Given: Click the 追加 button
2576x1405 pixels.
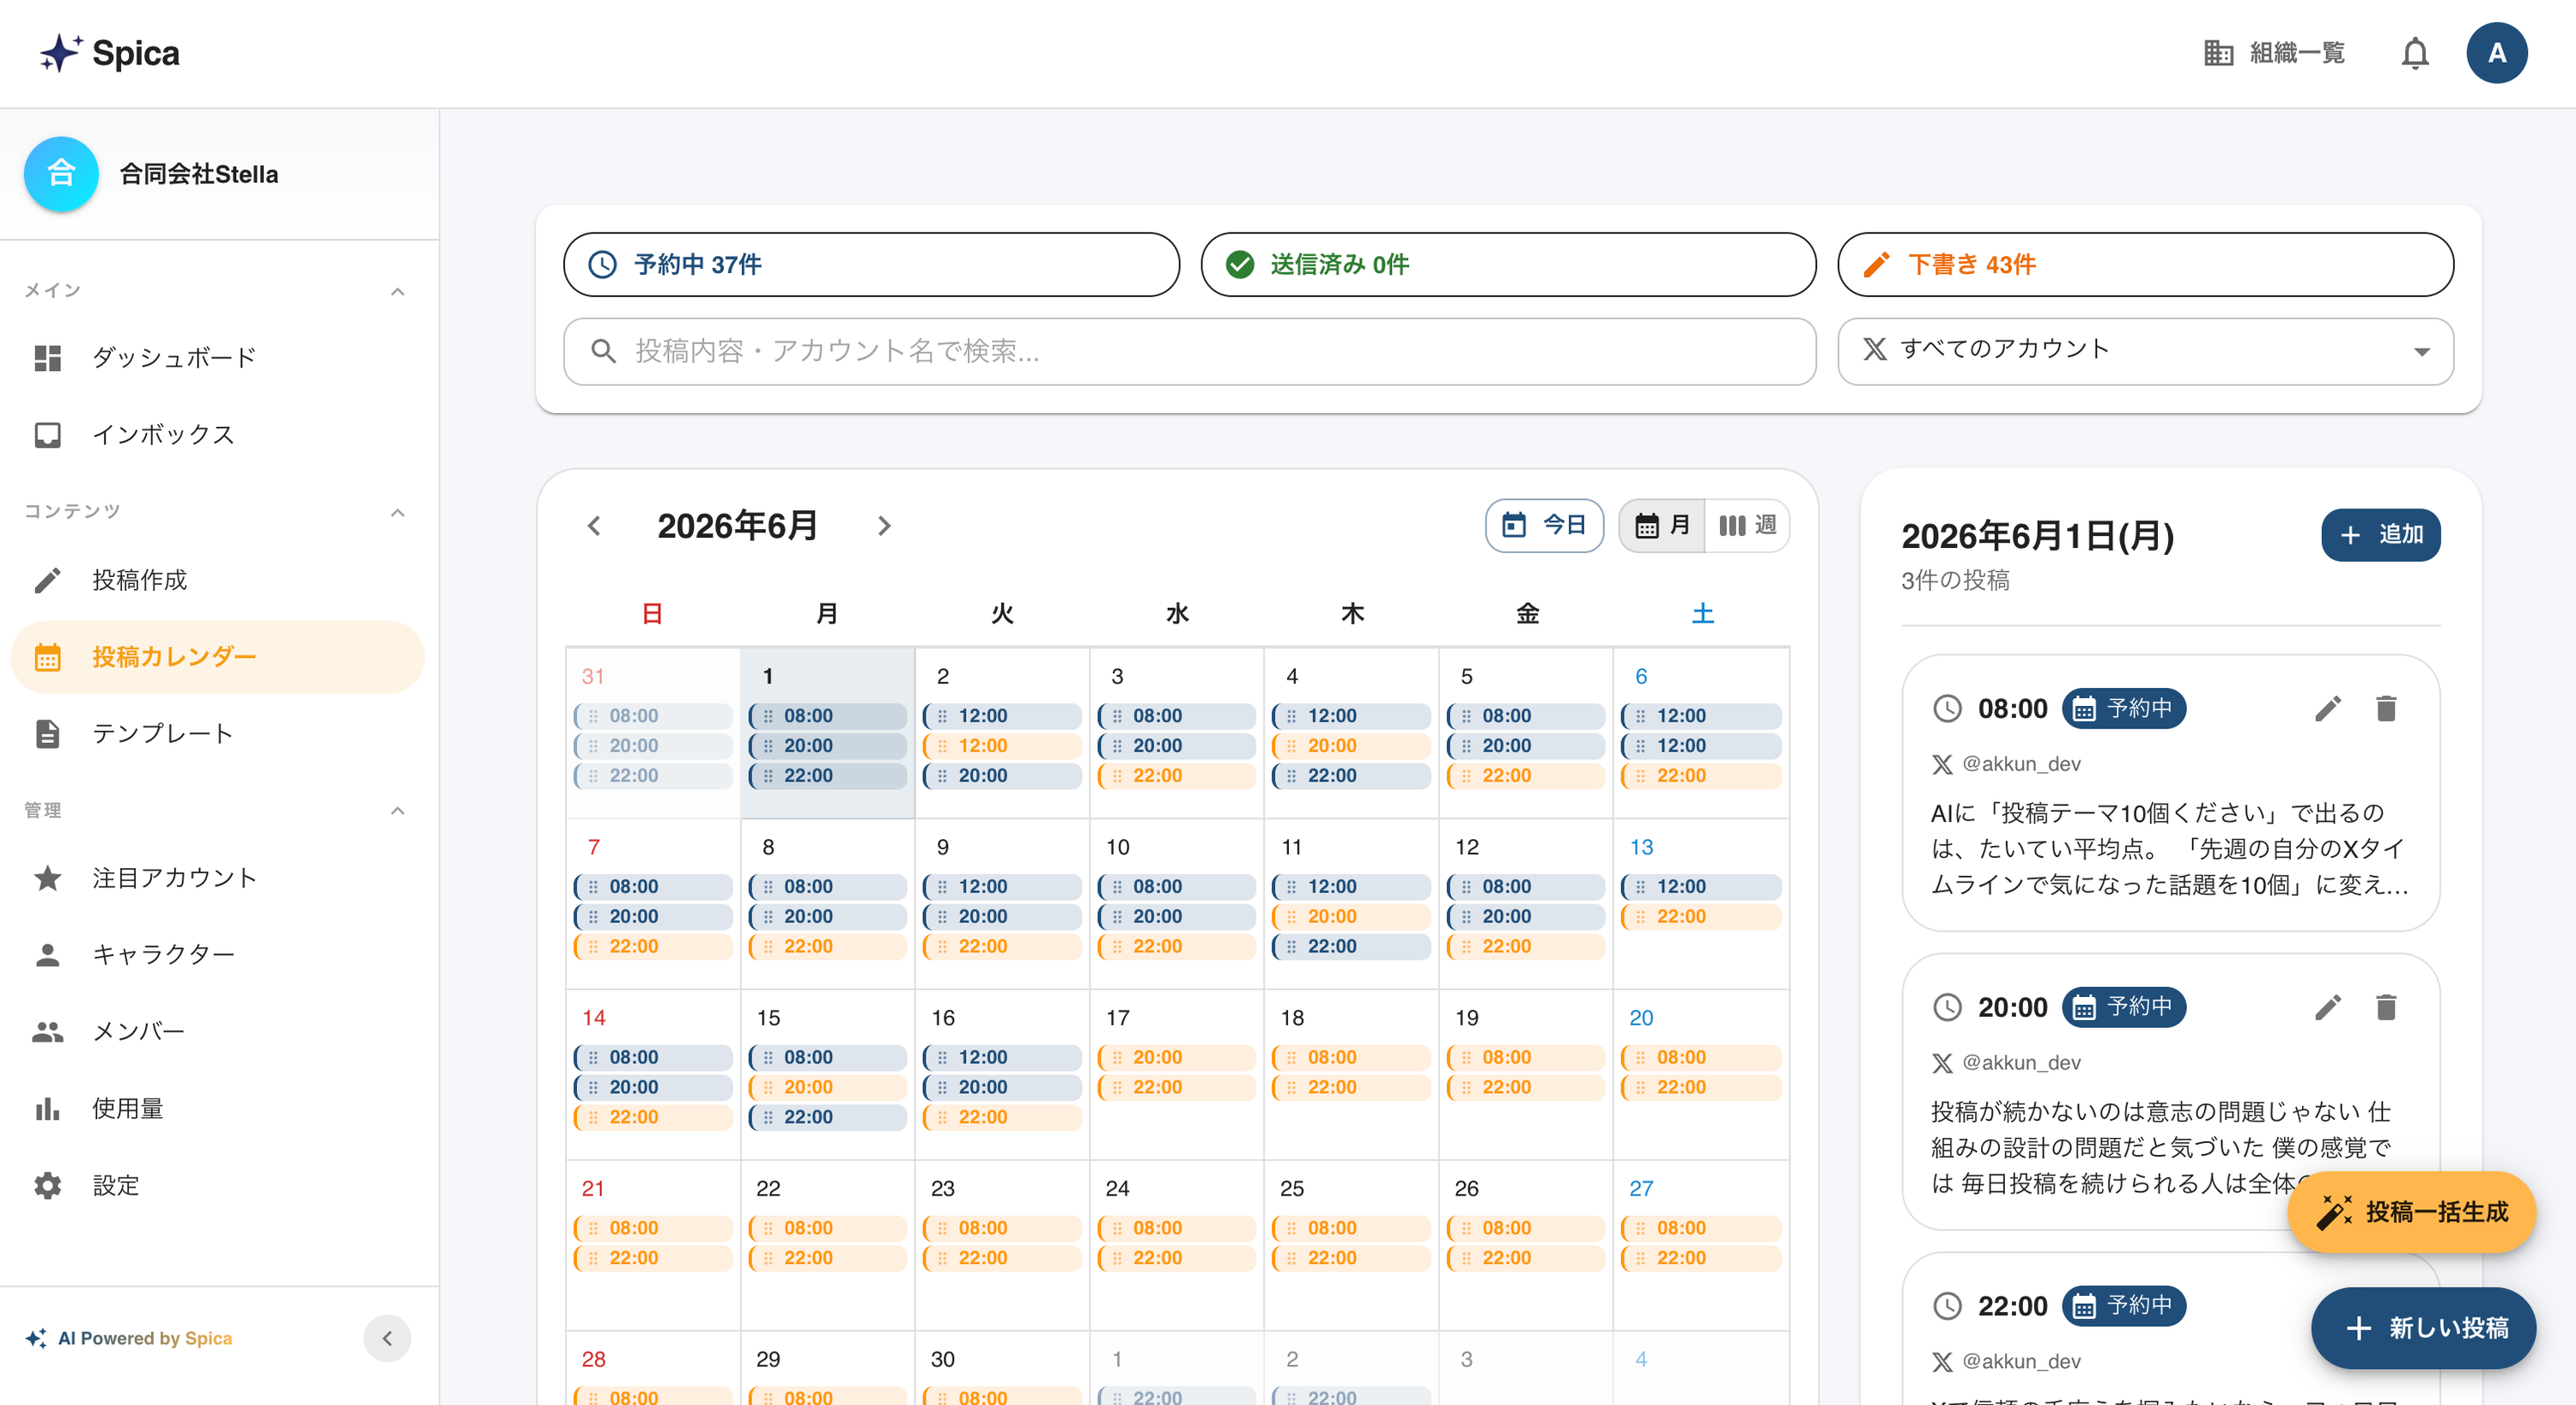Looking at the screenshot, I should point(2380,535).
